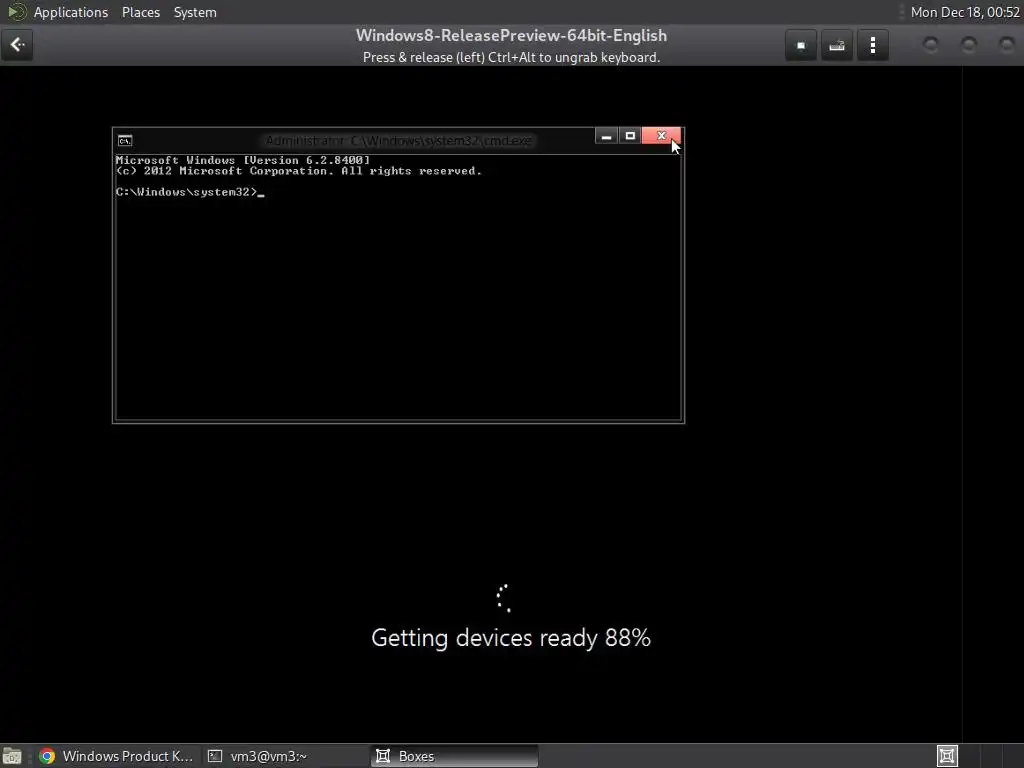Click the Boxes icon in bottom-right tray
The image size is (1024, 768).
click(947, 756)
